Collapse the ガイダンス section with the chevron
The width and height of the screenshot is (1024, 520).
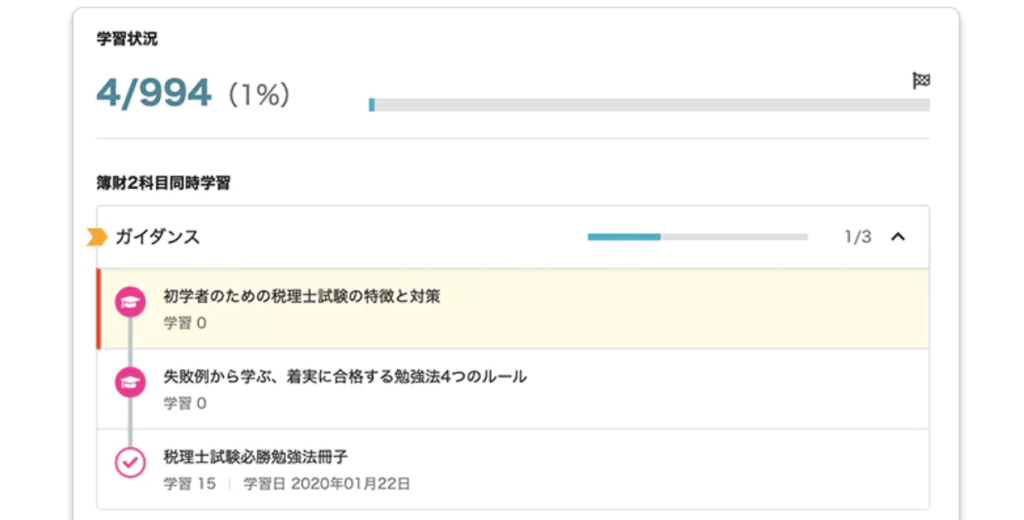(x=898, y=237)
